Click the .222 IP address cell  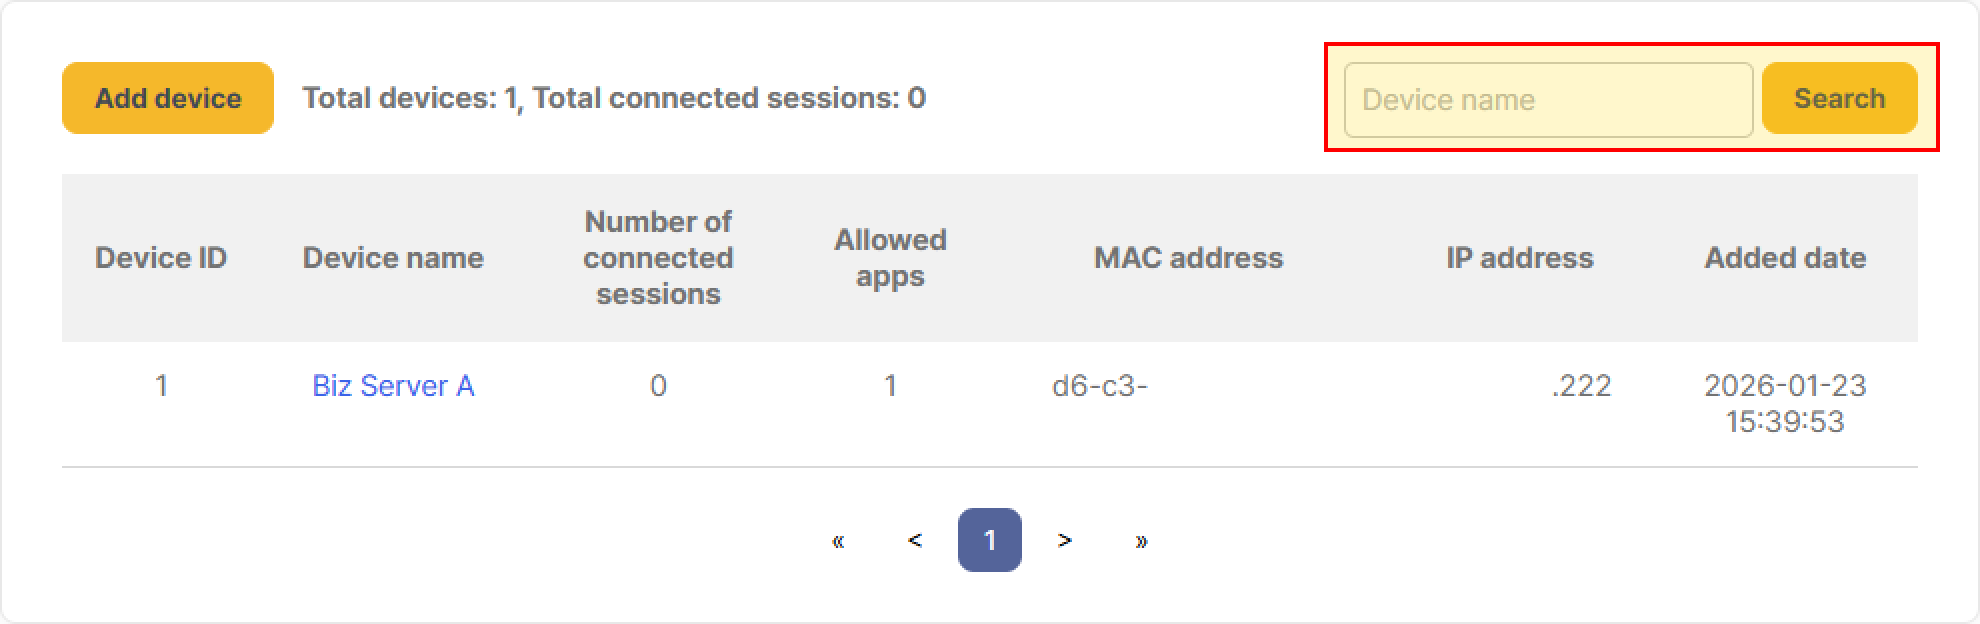1581,386
